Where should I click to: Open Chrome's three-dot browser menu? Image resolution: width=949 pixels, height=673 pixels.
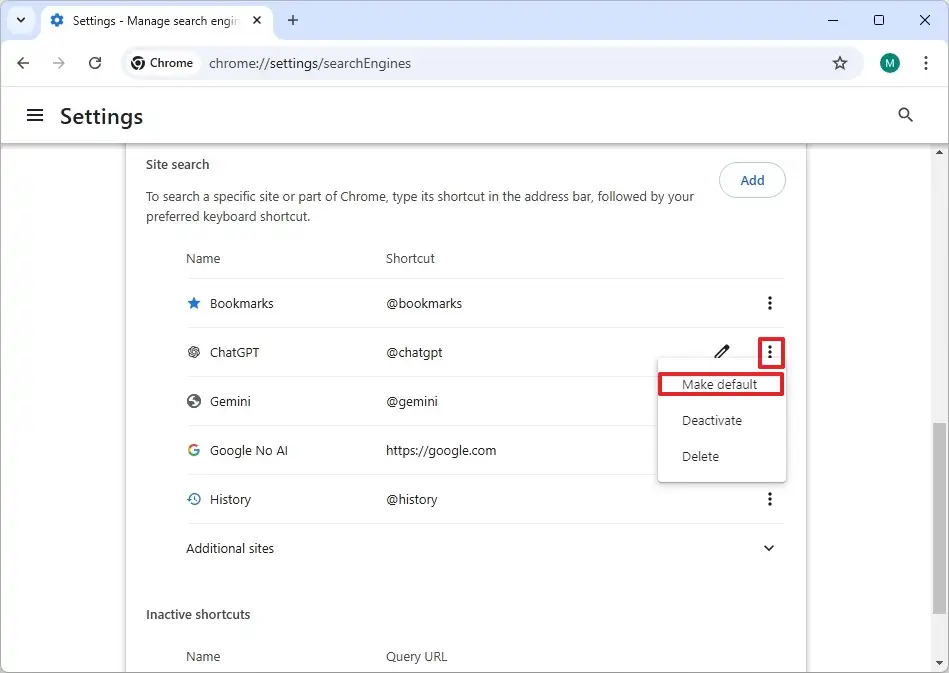coord(925,62)
